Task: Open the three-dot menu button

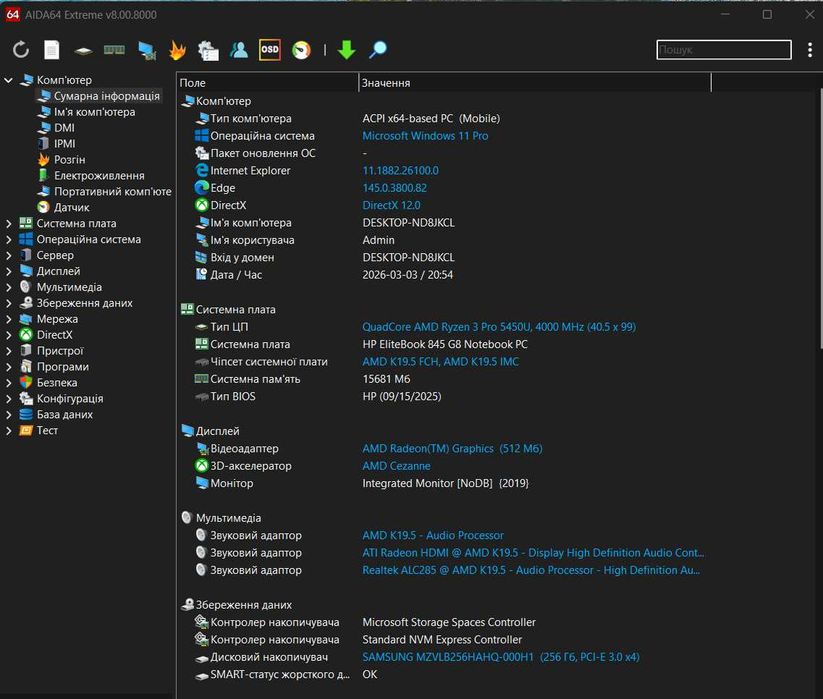Action: [x=810, y=50]
